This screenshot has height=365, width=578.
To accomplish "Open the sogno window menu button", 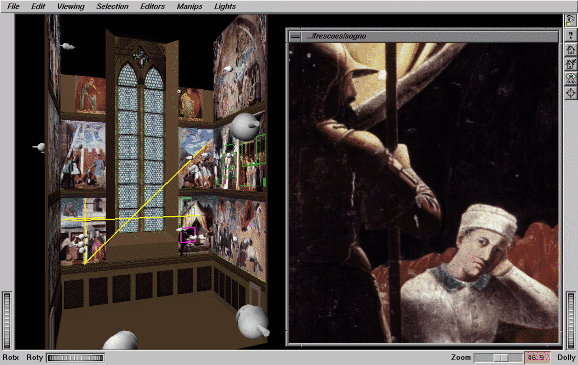I will [295, 36].
